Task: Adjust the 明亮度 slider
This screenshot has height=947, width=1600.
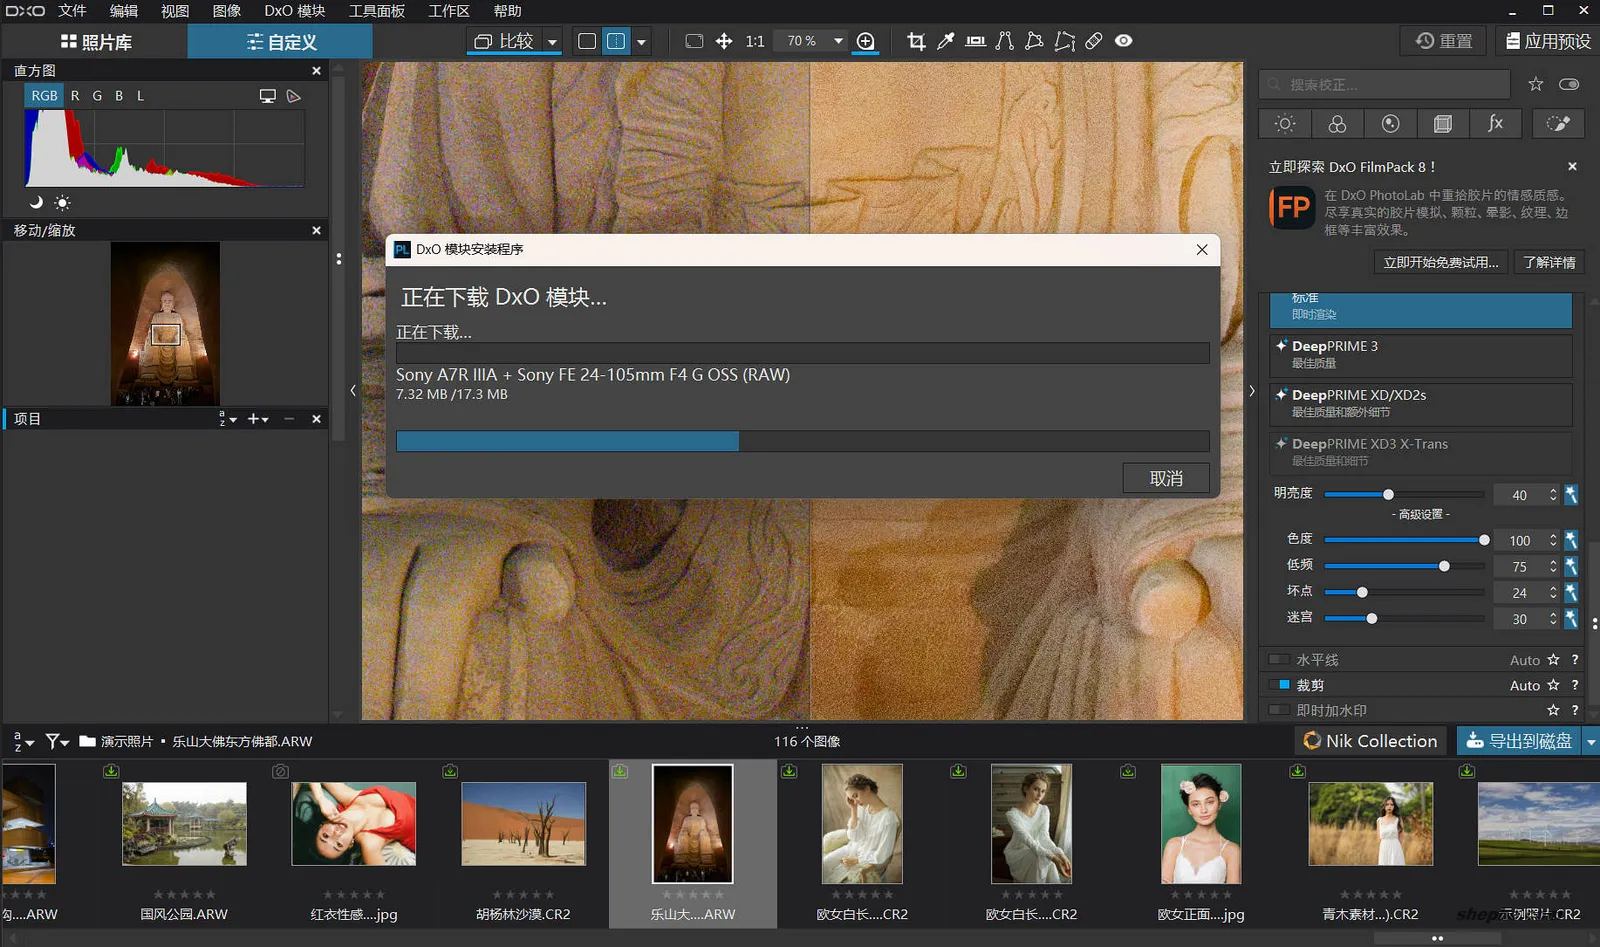Action: [1404, 495]
